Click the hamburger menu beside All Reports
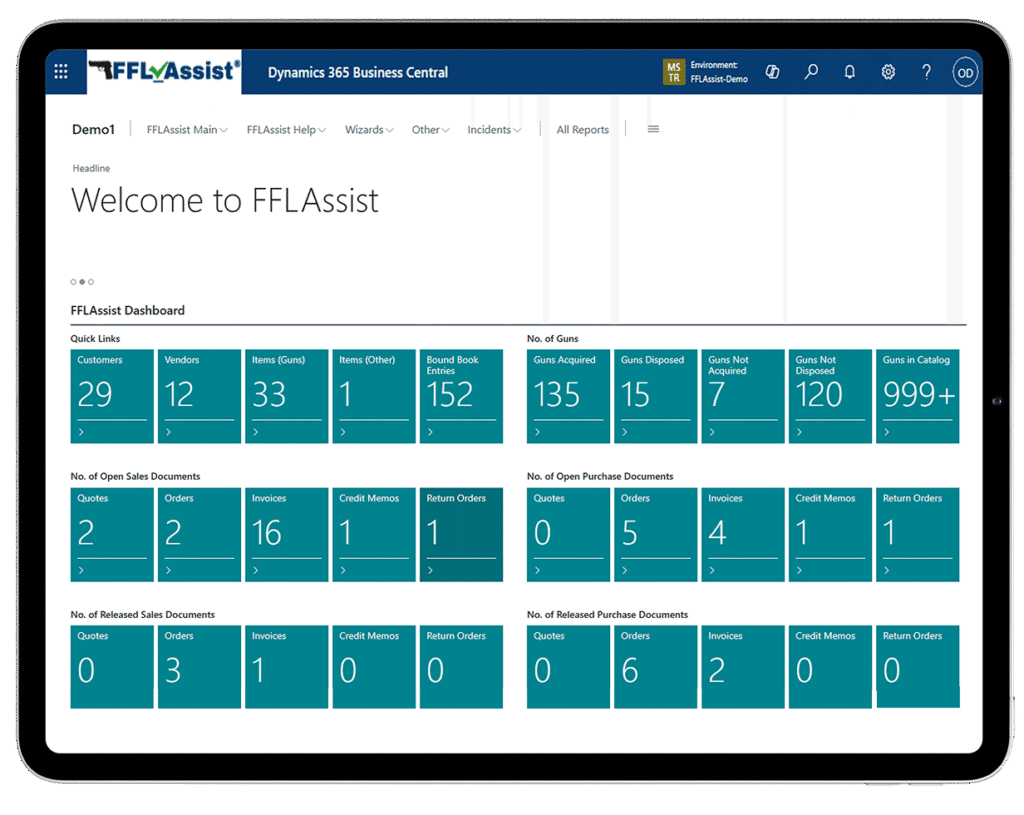This screenshot has height=815, width=1024. click(x=653, y=129)
